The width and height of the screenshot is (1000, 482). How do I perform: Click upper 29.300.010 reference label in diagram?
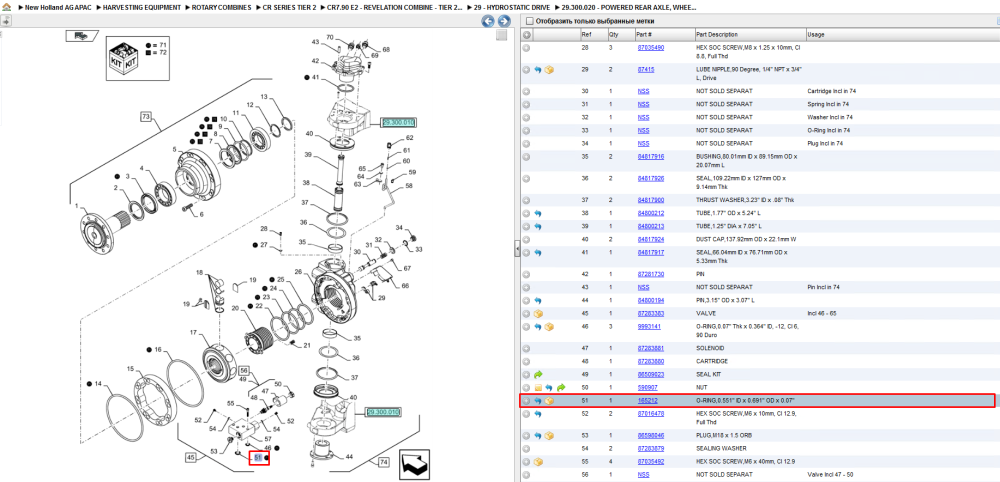(399, 122)
